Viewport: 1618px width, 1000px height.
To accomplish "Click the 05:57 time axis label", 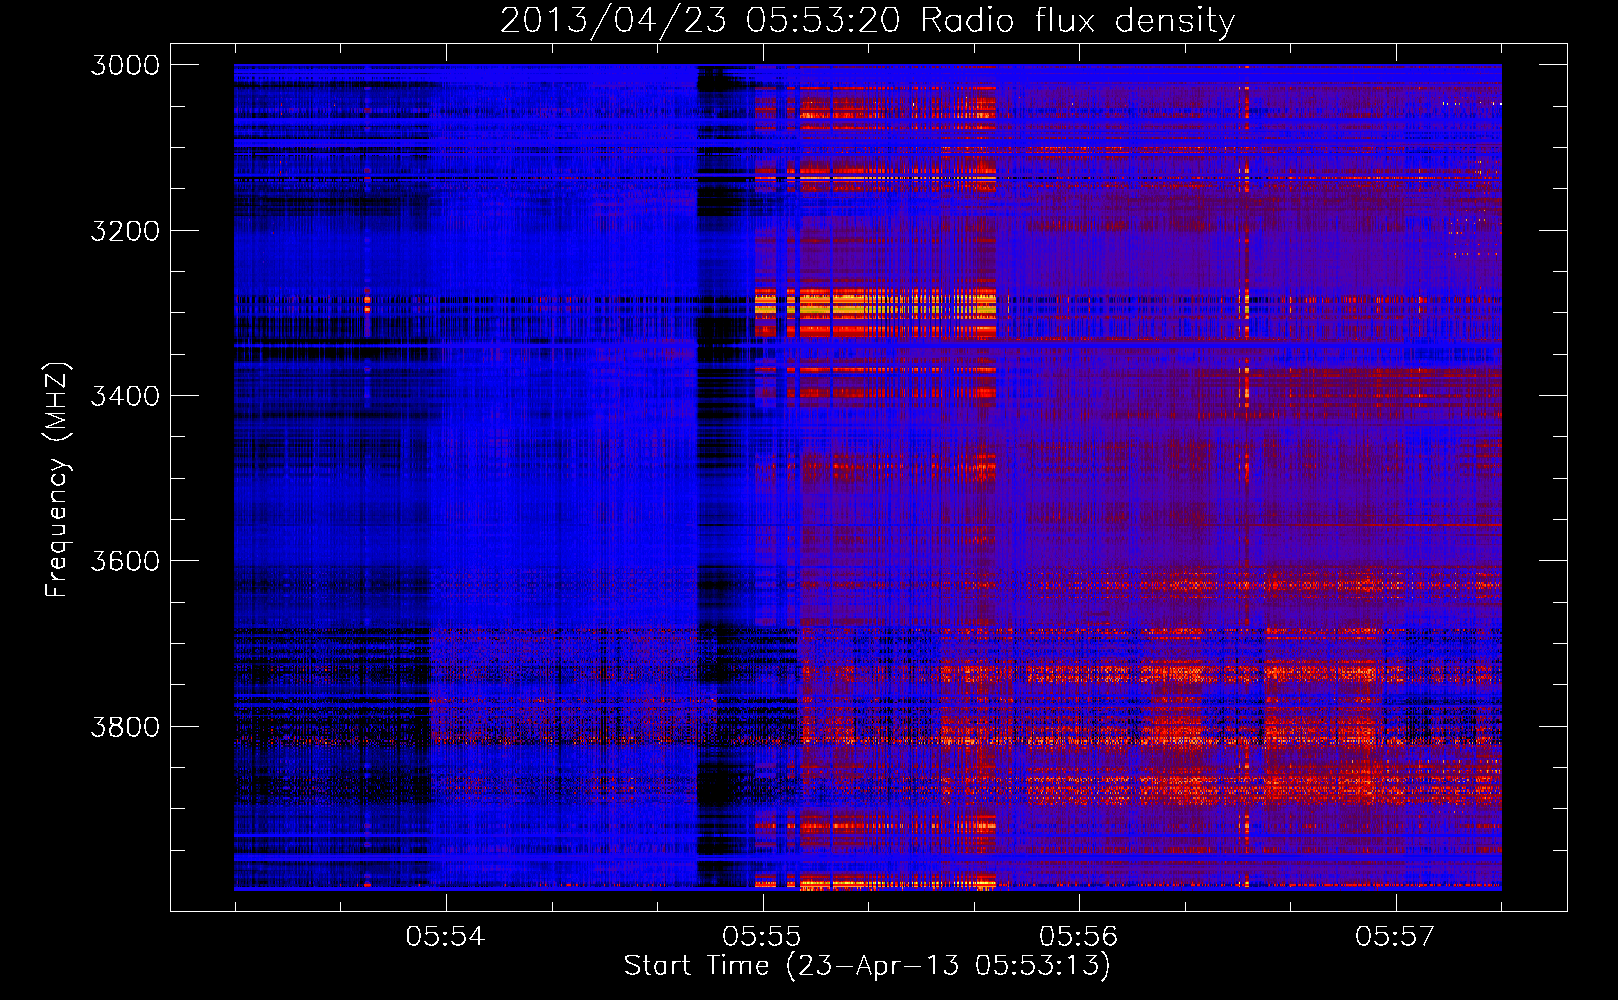I will coord(1395,936).
